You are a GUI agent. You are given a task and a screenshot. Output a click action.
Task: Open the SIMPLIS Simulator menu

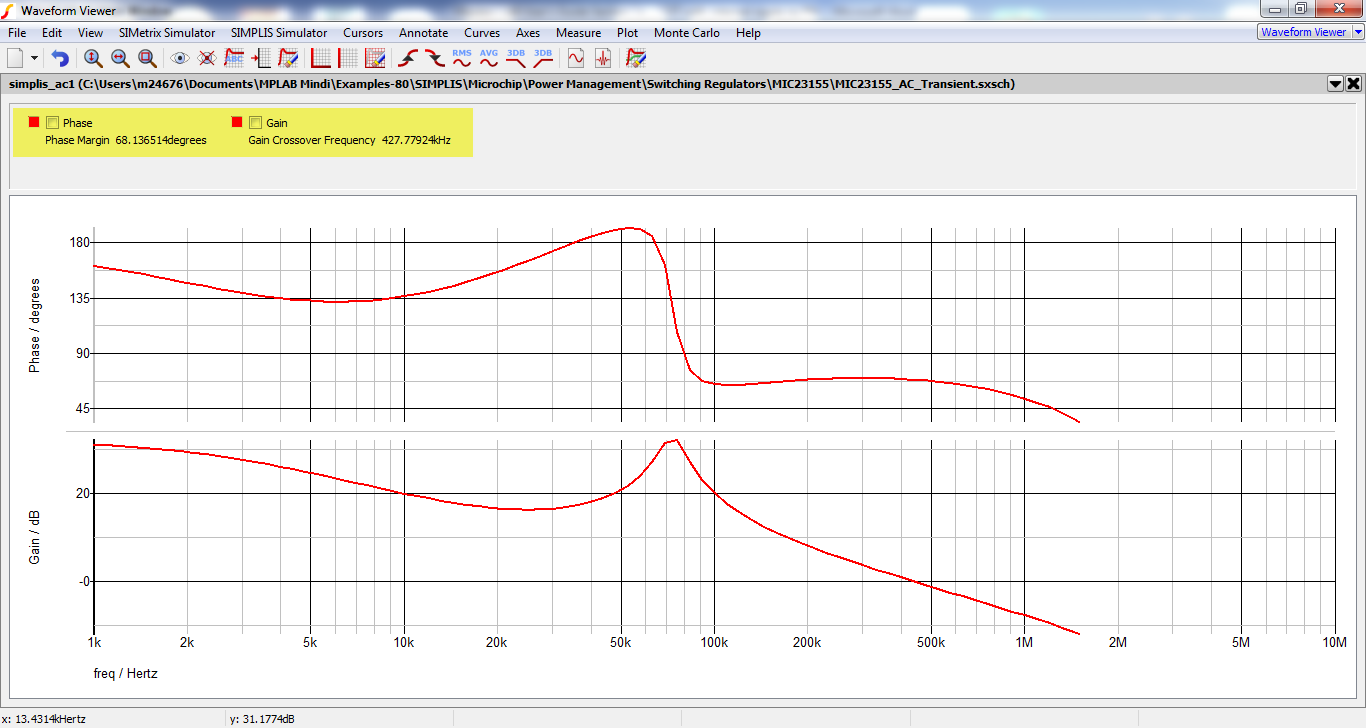(x=279, y=33)
